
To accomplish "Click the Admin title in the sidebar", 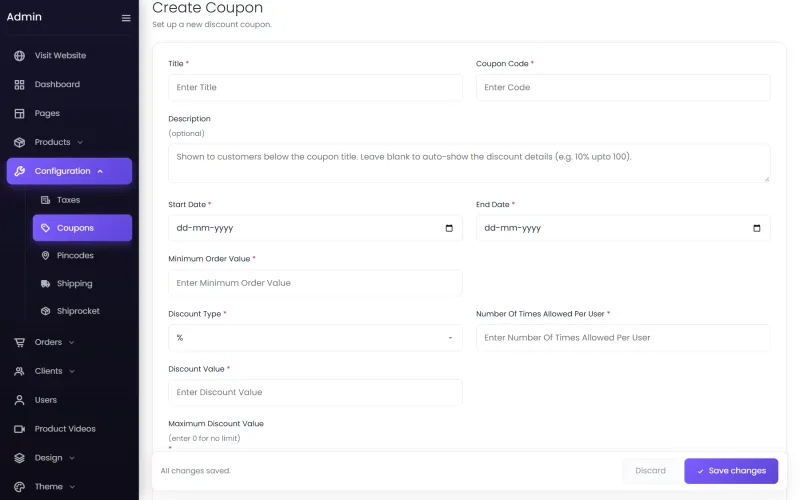I will point(24,17).
